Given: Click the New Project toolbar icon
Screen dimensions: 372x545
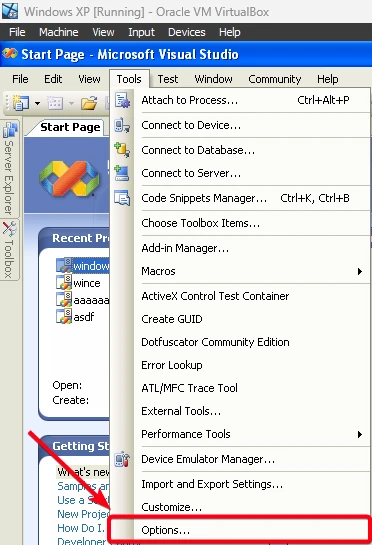Looking at the screenshot, I should pos(21,103).
